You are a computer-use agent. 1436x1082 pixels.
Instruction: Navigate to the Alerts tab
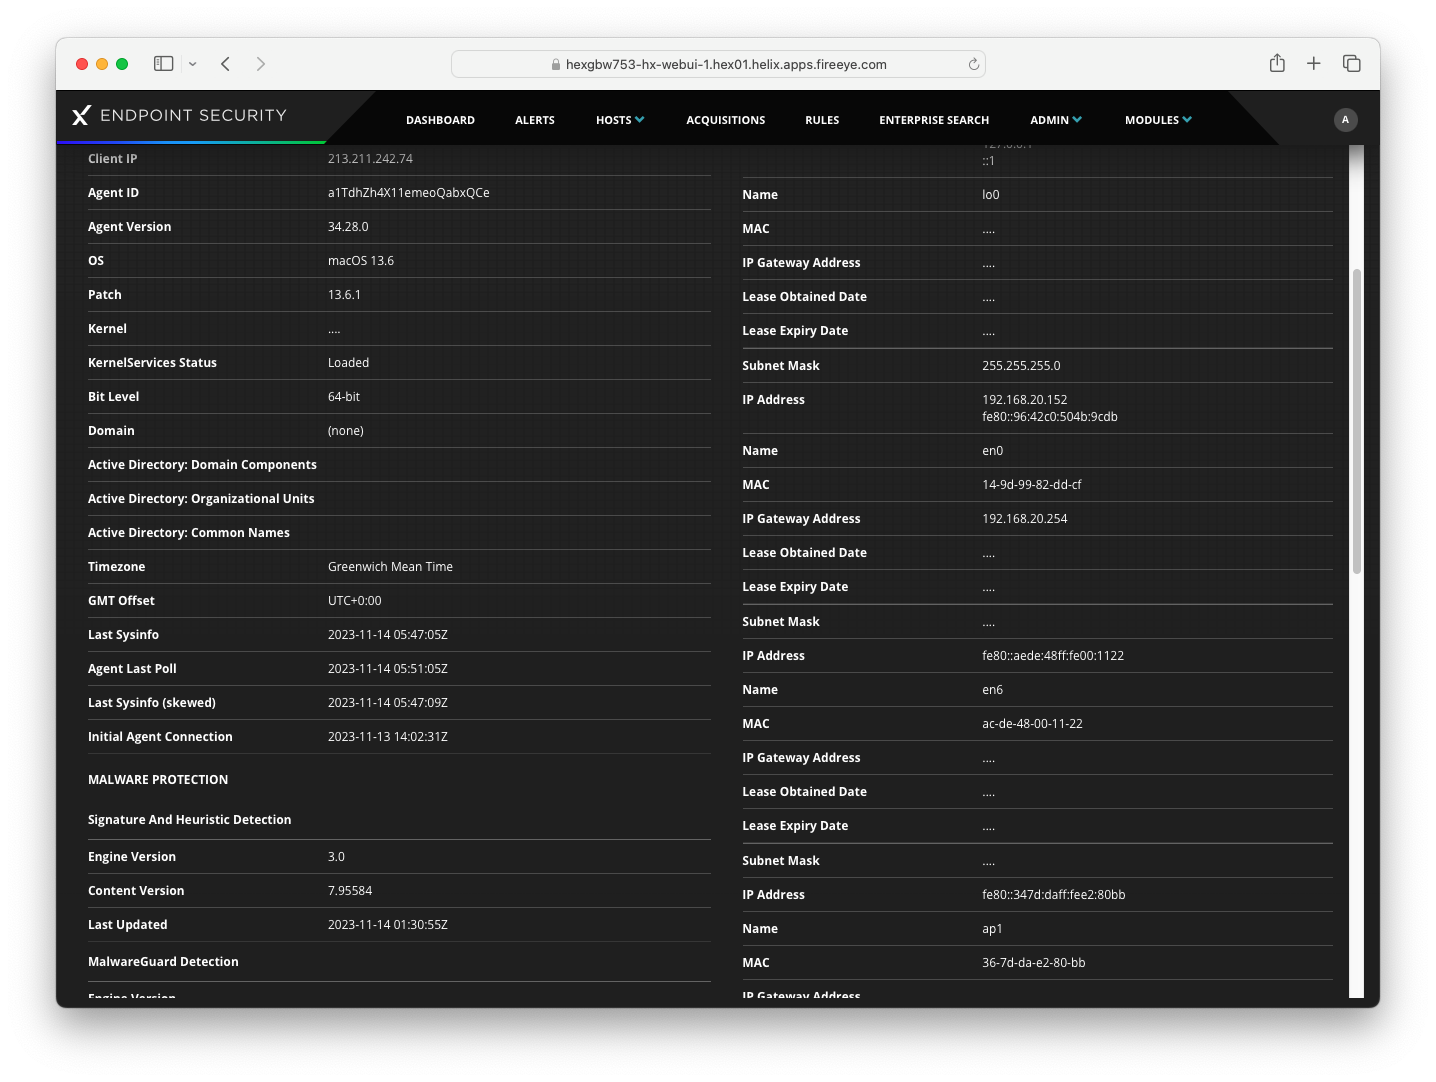point(535,120)
